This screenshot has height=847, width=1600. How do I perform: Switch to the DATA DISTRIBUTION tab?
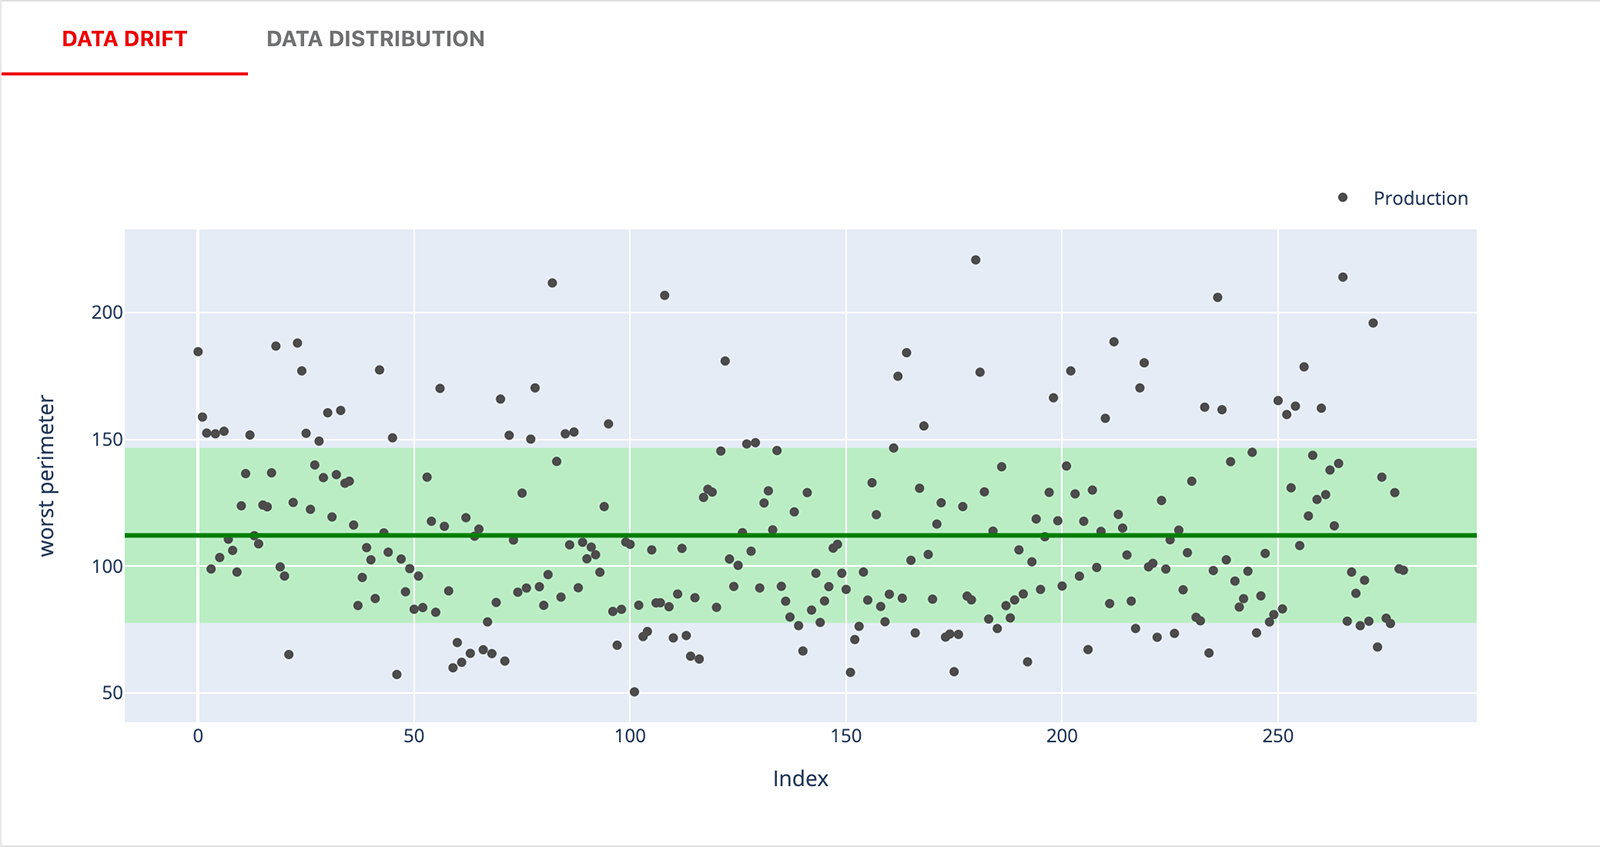point(374,39)
